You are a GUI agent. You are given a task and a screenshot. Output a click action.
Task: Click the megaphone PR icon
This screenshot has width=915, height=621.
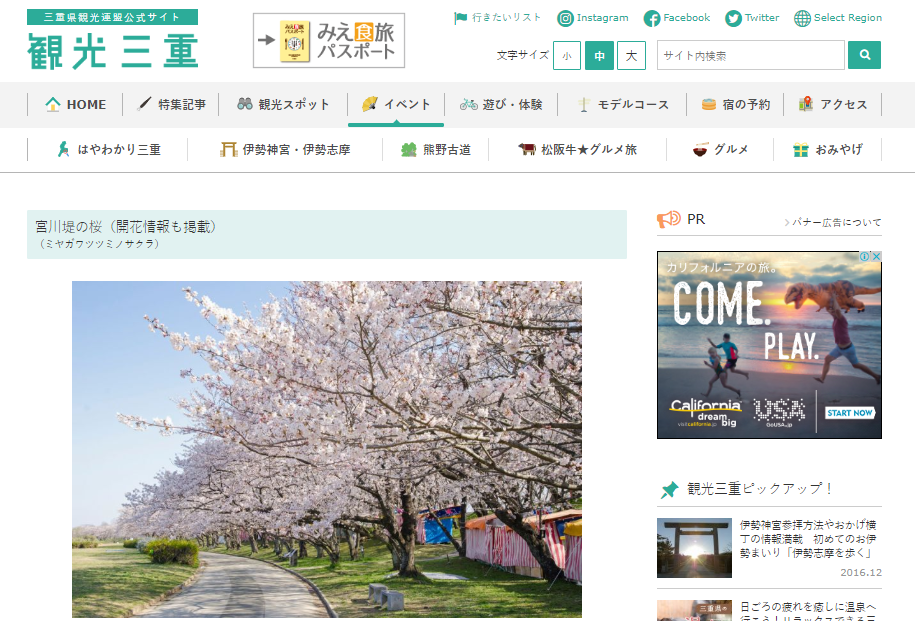pos(669,219)
